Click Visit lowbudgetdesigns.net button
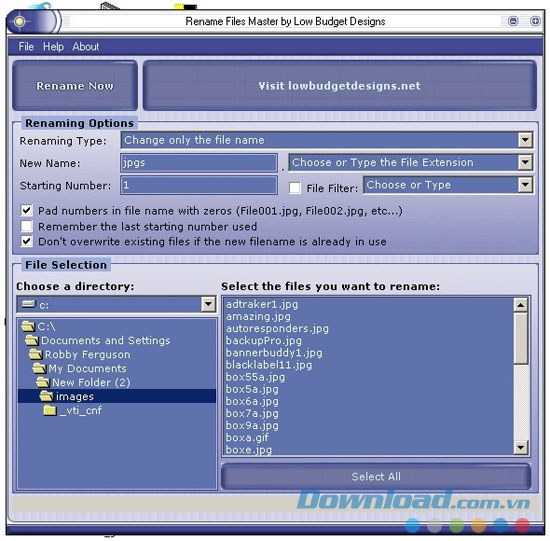 (x=340, y=86)
